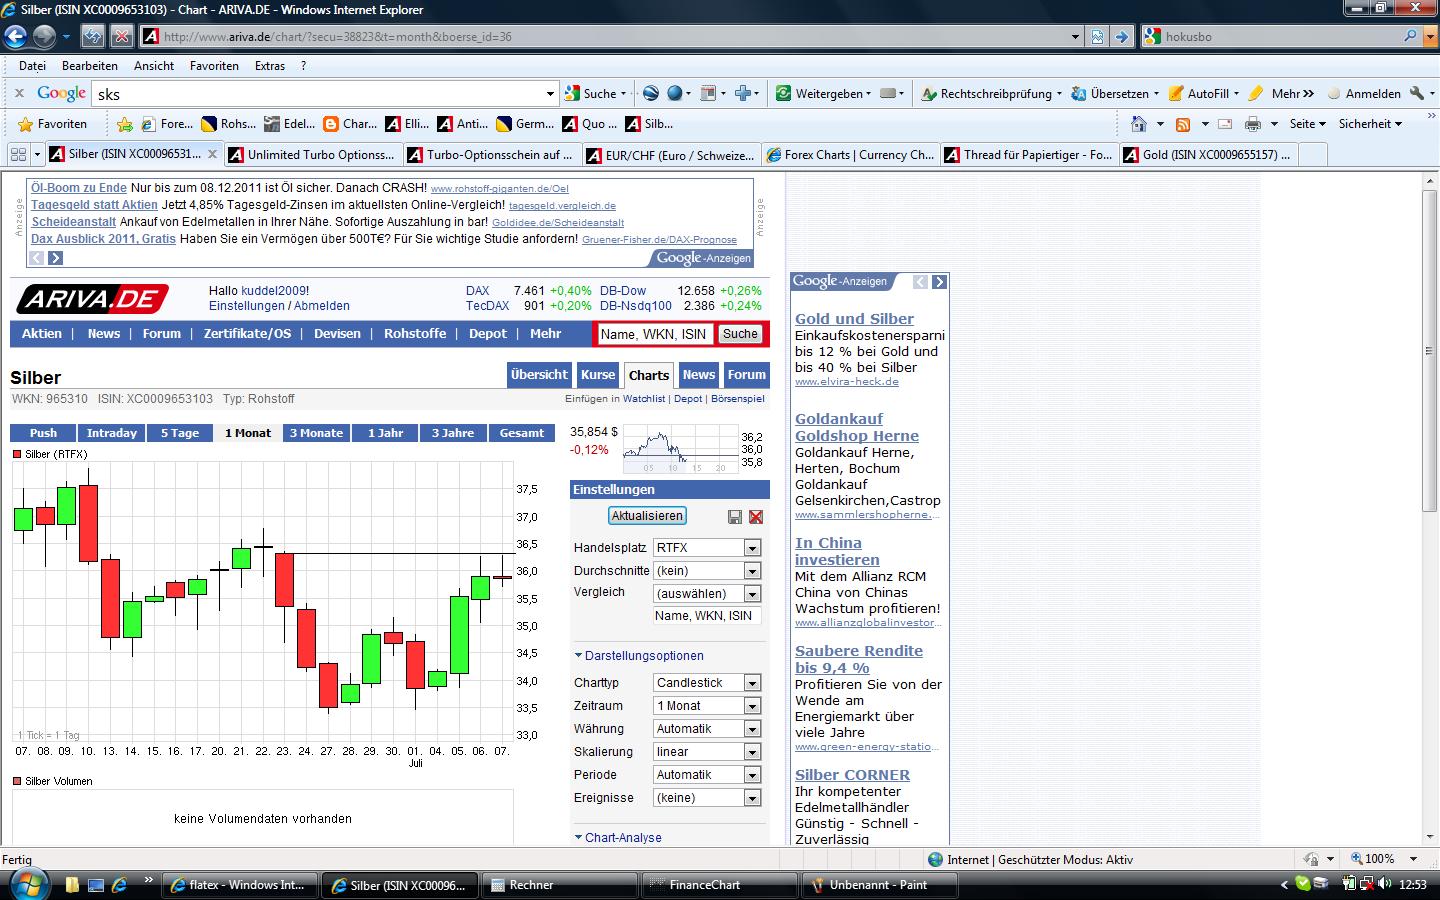
Task: Switch to the Gold (ISIN XC0009655157) tab
Action: point(1207,155)
